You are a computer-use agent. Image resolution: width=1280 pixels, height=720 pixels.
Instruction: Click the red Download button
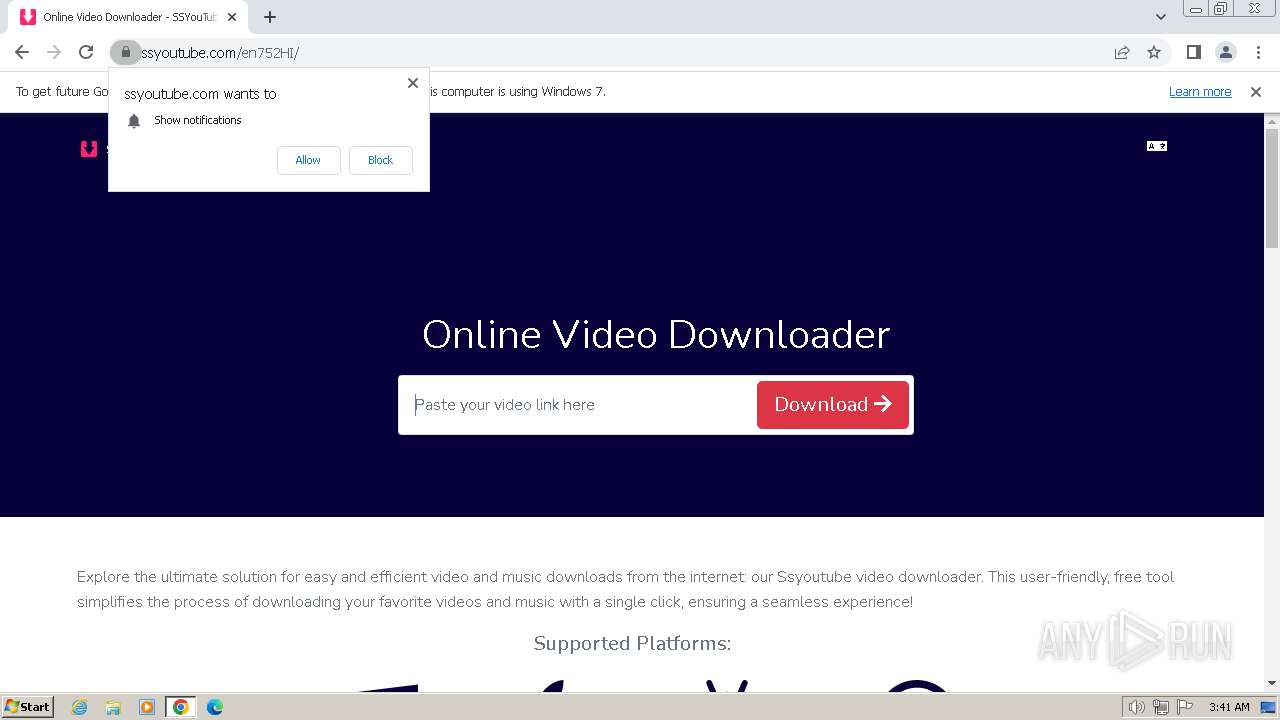click(833, 405)
